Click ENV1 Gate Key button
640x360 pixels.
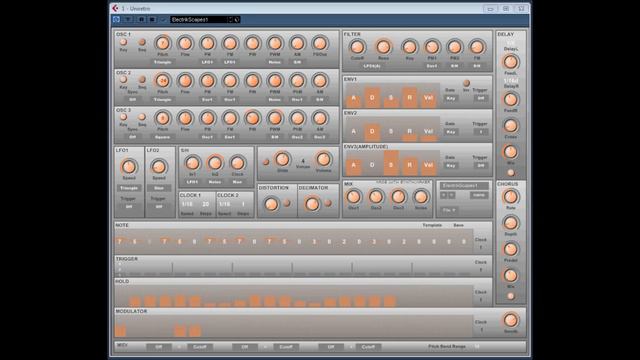451,98
